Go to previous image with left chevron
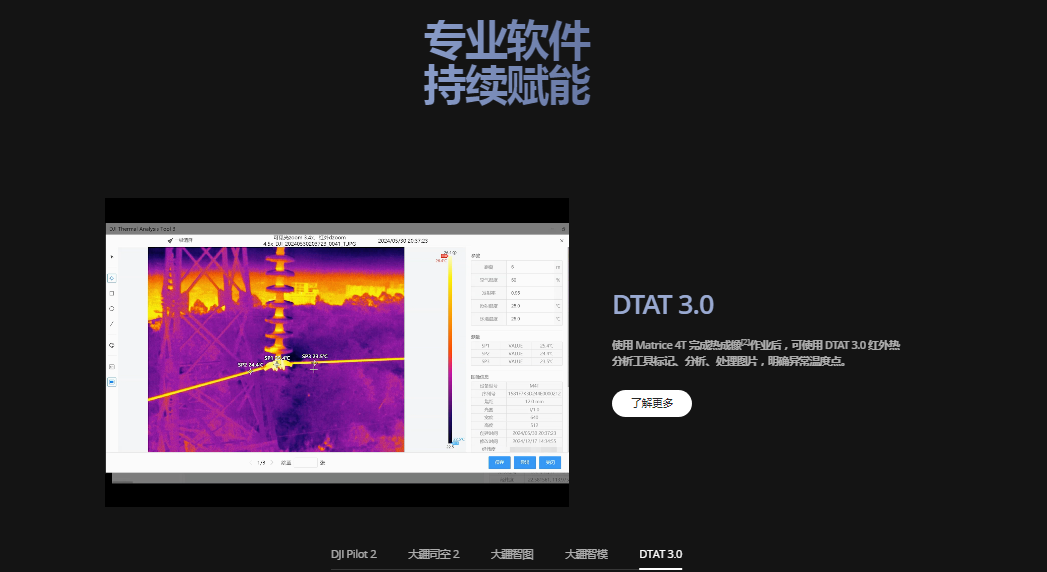1047x572 pixels. pyautogui.click(x=252, y=463)
